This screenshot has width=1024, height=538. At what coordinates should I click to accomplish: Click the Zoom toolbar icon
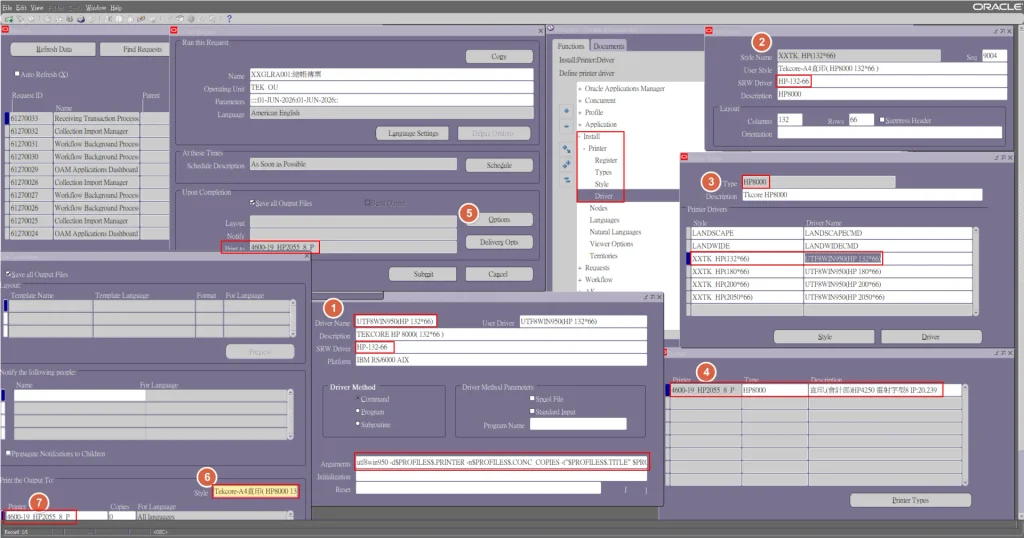coord(180,20)
